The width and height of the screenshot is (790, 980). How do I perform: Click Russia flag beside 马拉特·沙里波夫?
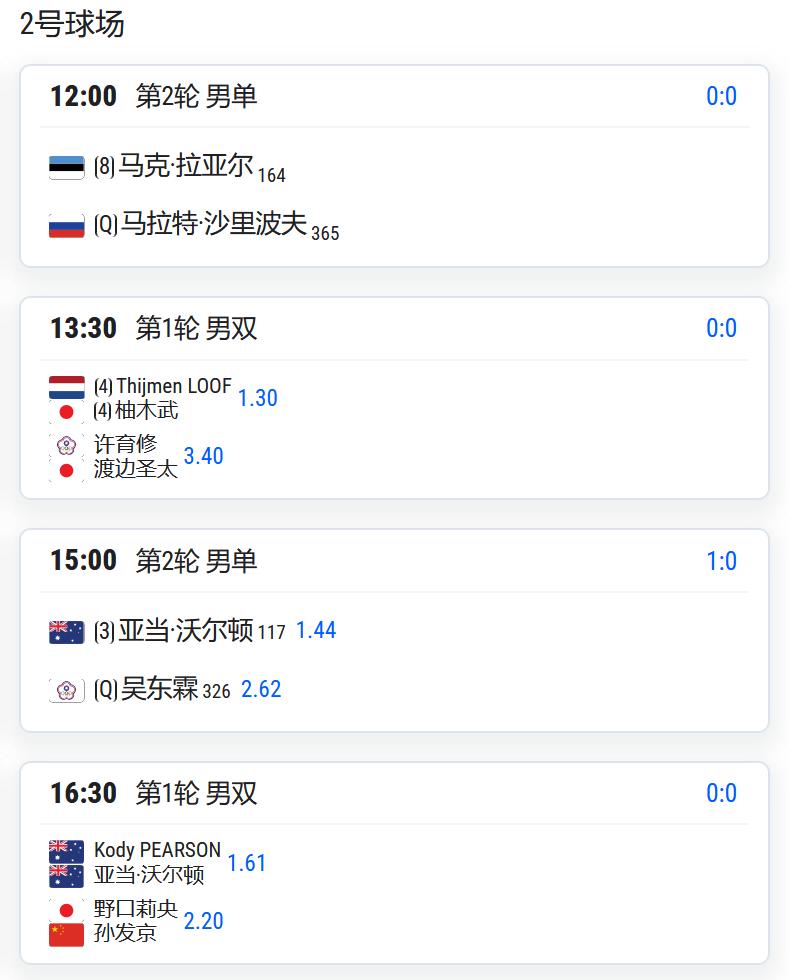[66, 226]
